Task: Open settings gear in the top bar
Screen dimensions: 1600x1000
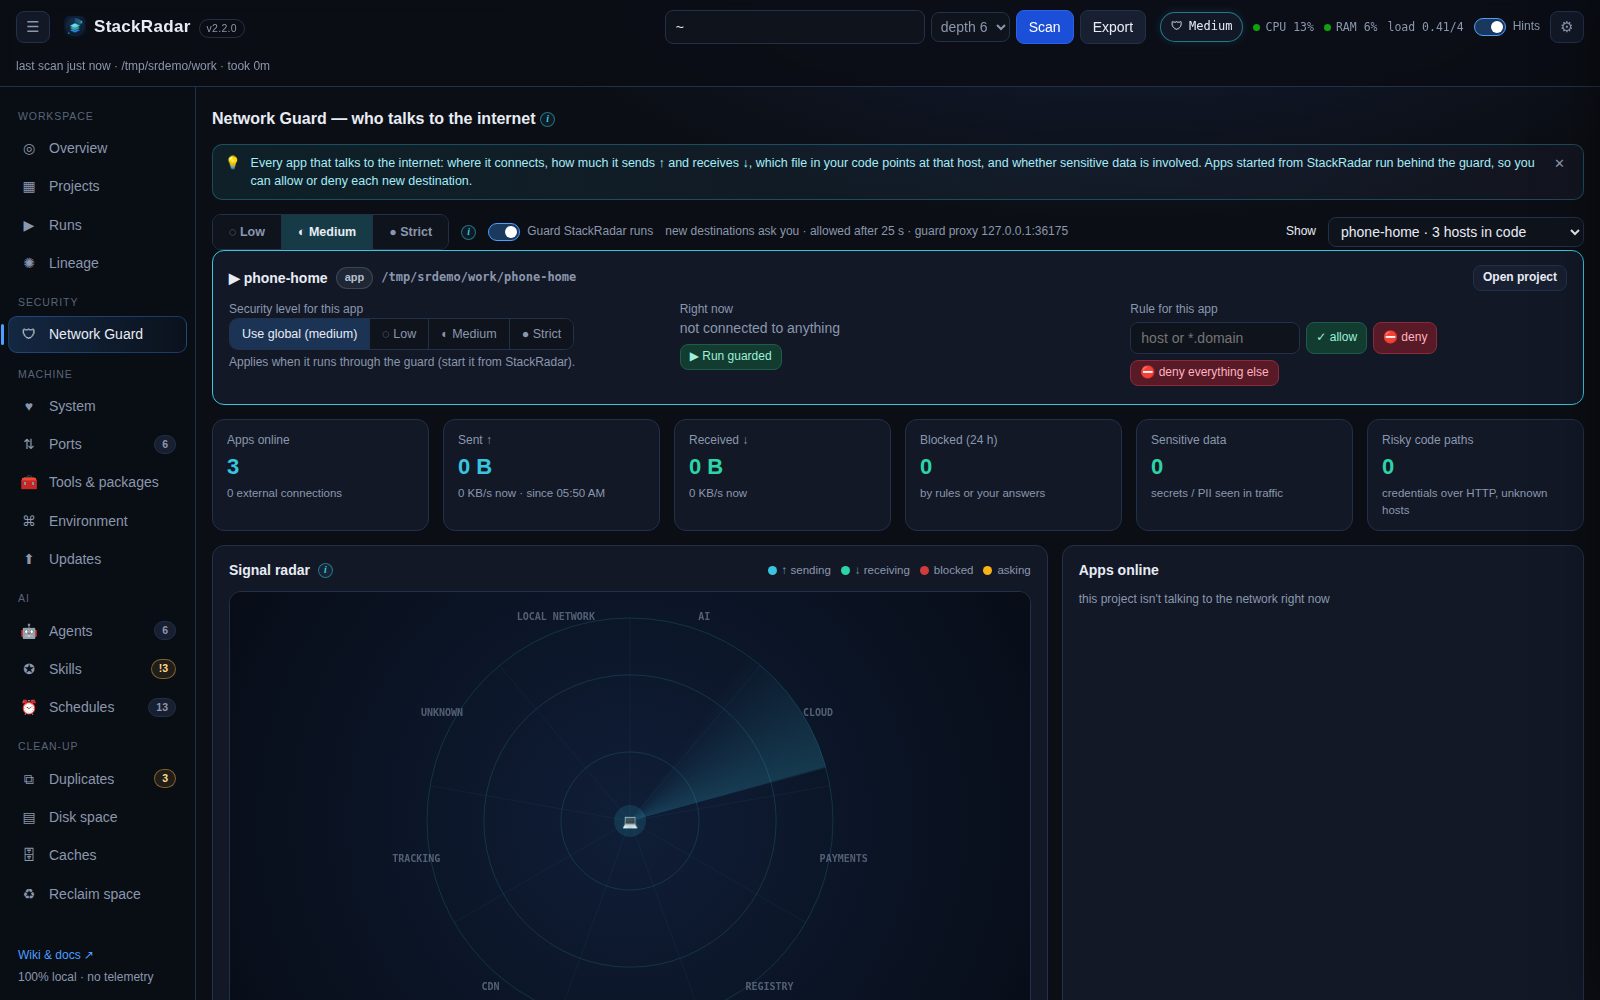Action: [x=1566, y=27]
